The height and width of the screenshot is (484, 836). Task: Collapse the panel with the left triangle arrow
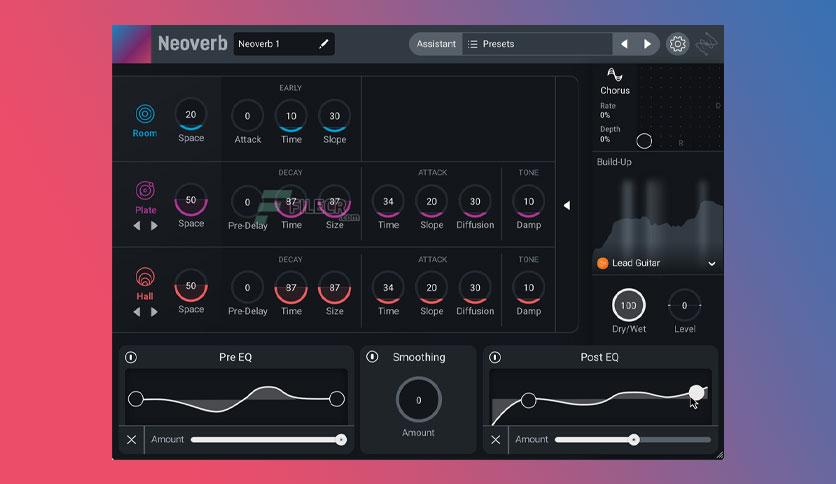pyautogui.click(x=567, y=205)
